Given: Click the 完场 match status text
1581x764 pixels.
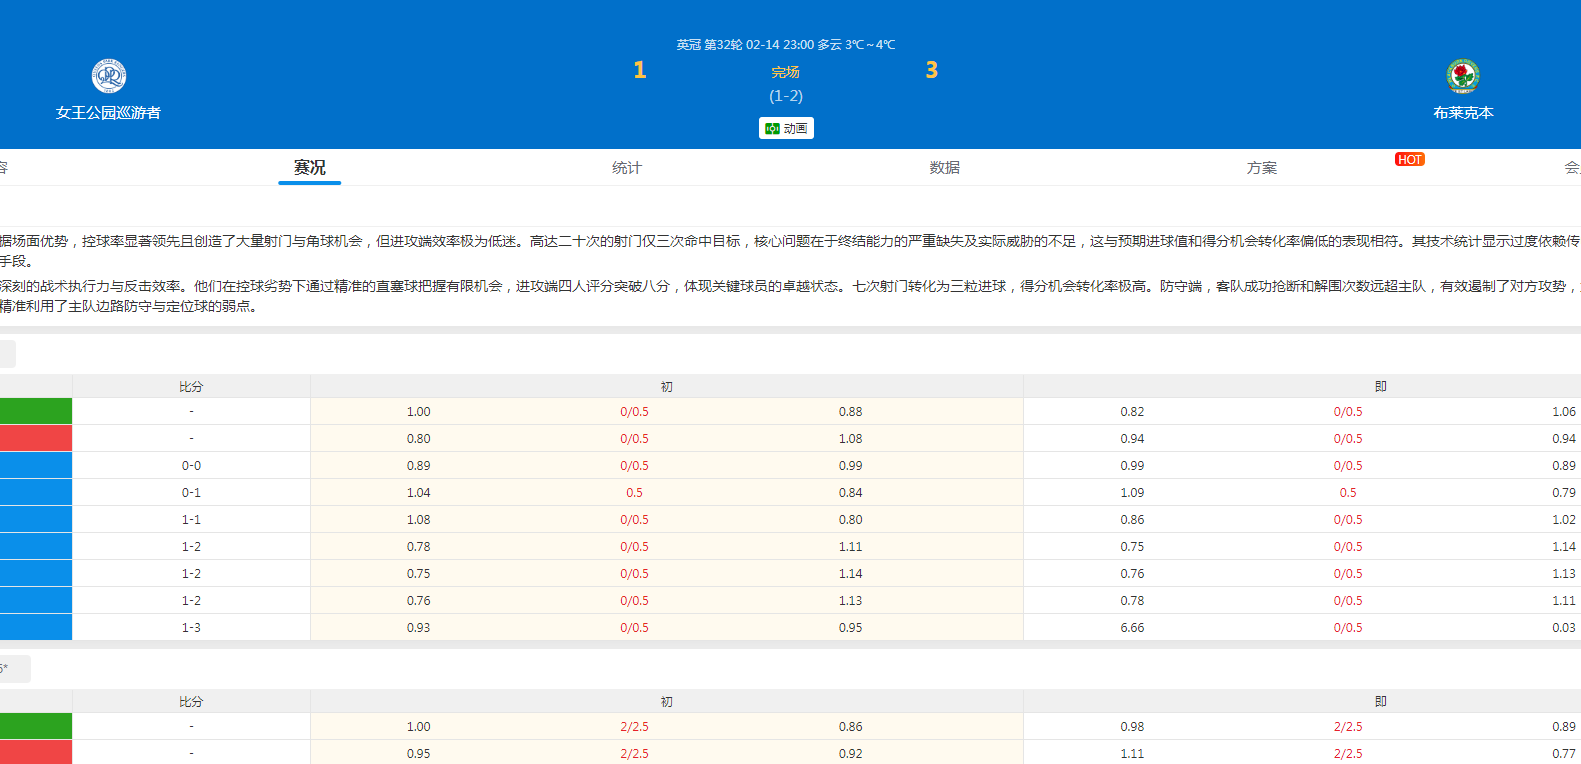Looking at the screenshot, I should tap(785, 72).
